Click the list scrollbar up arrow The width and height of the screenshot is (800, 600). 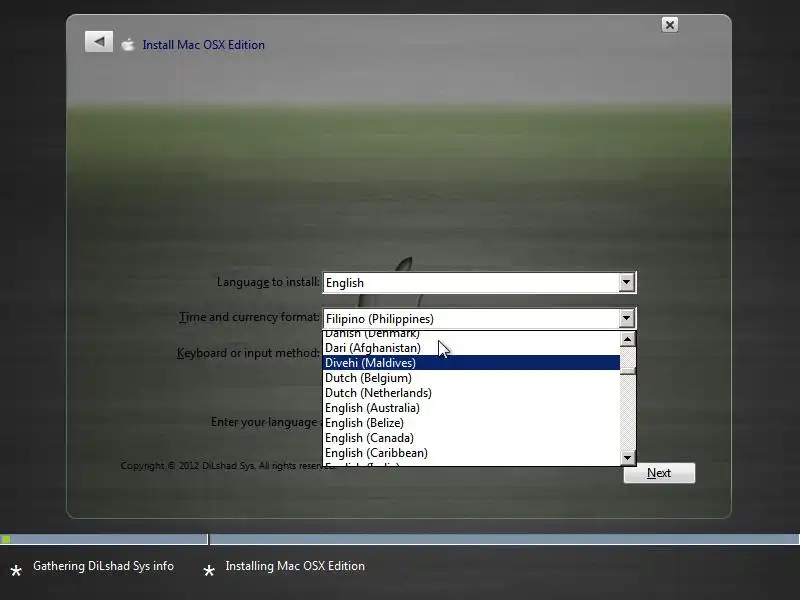click(628, 339)
